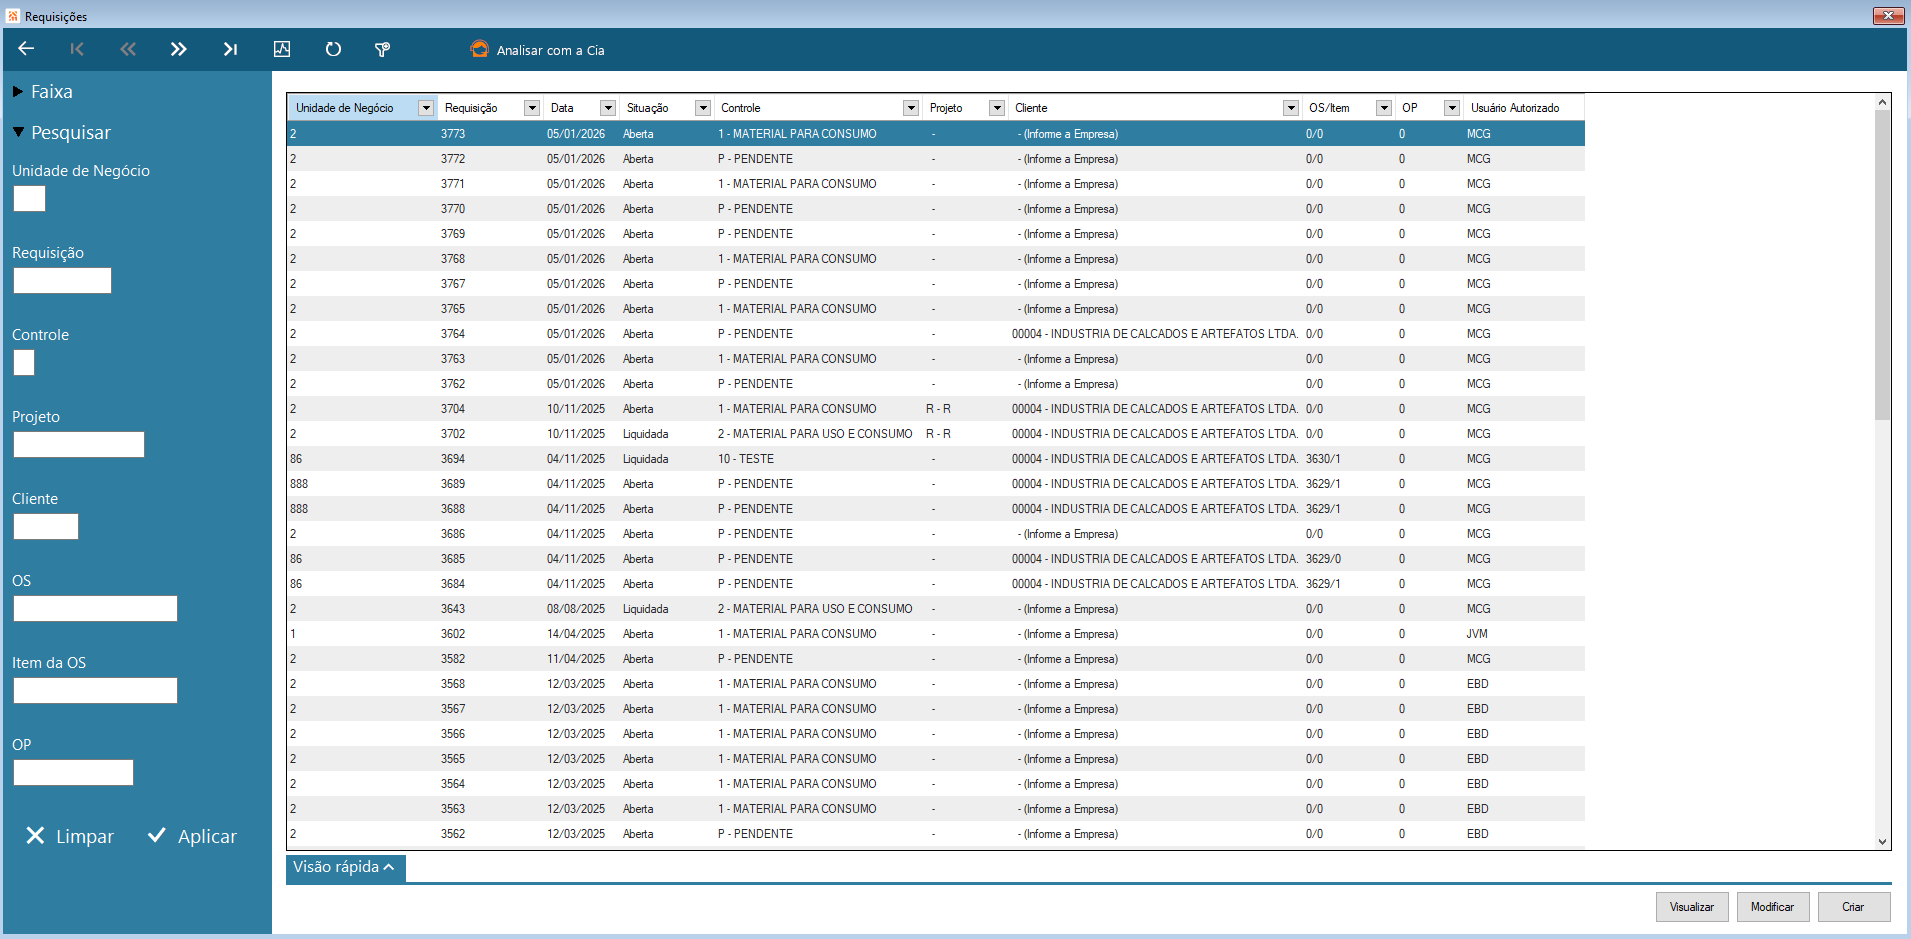This screenshot has height=939, width=1911.
Task: Focus the Unidade de Negócio search field
Action: pos(29,199)
